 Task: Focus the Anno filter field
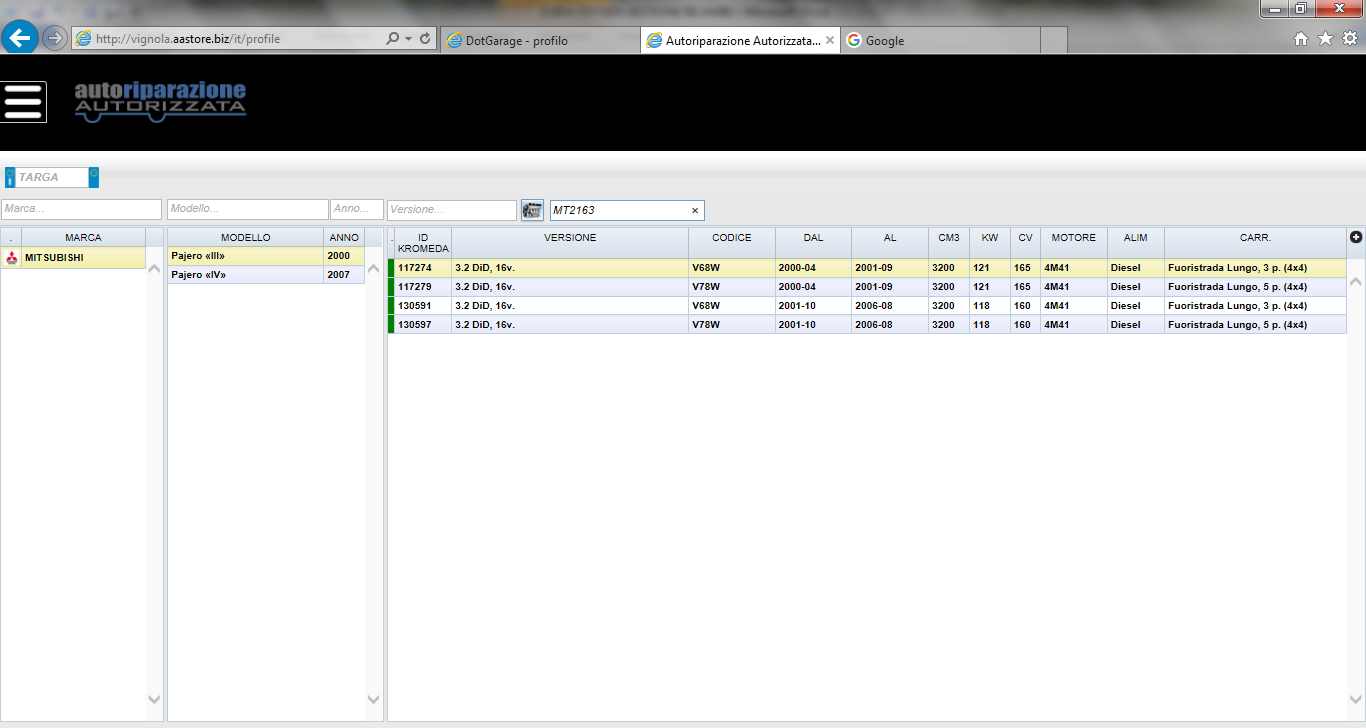(x=357, y=210)
